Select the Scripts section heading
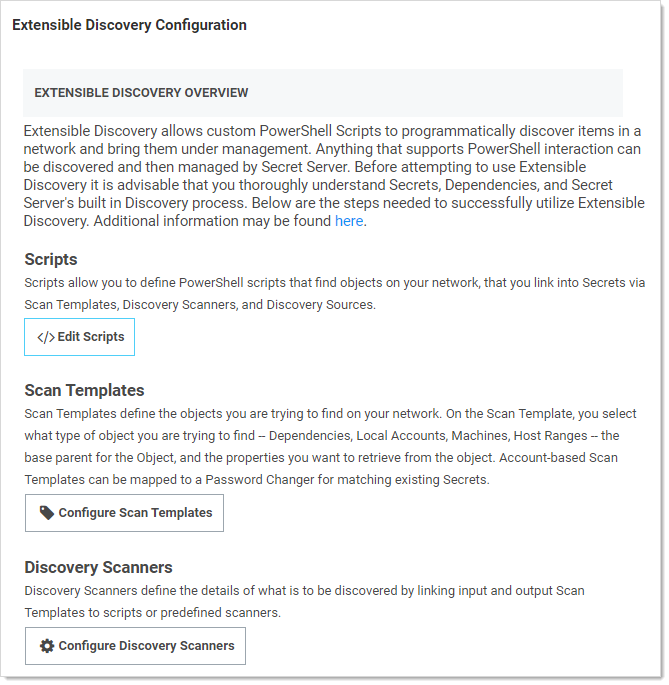 pyautogui.click(x=51, y=260)
